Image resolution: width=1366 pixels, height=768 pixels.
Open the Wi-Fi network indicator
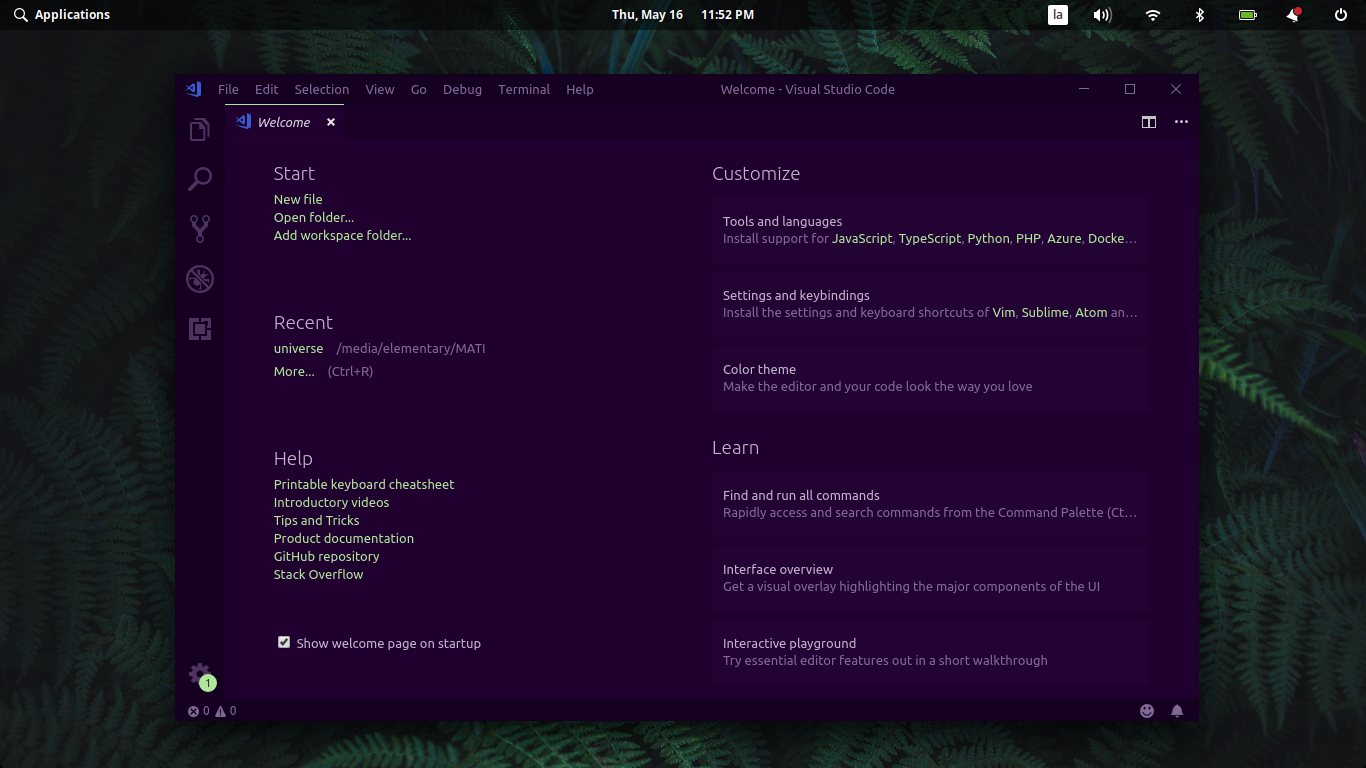click(1153, 15)
